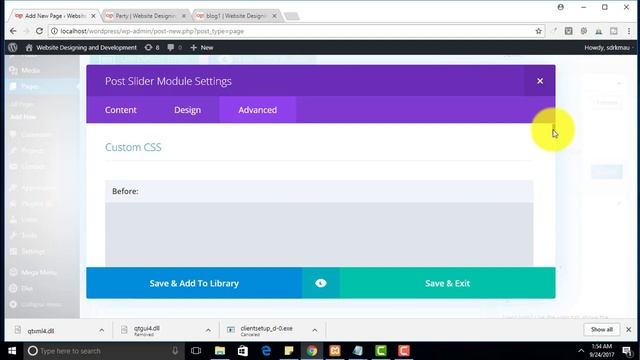Close the Party browser tab
The width and height of the screenshot is (640, 360).
tap(184, 16)
